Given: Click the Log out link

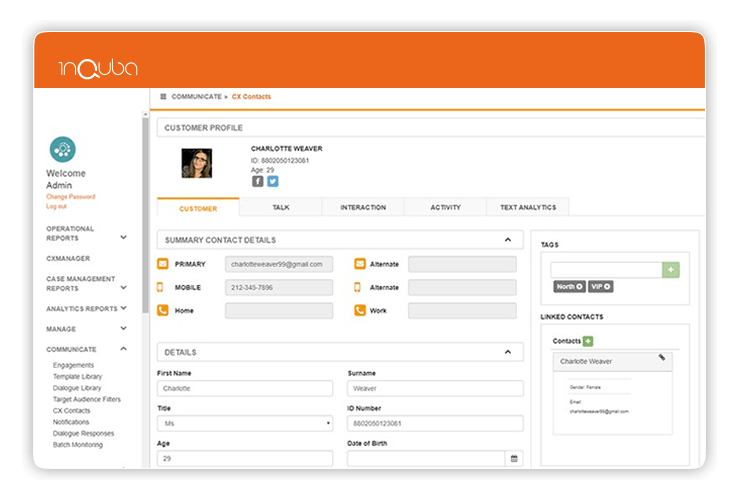Looking at the screenshot, I should coord(56,206).
